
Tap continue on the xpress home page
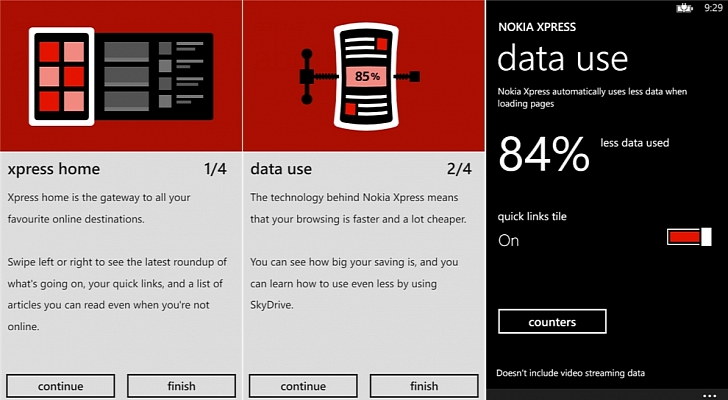click(x=61, y=386)
